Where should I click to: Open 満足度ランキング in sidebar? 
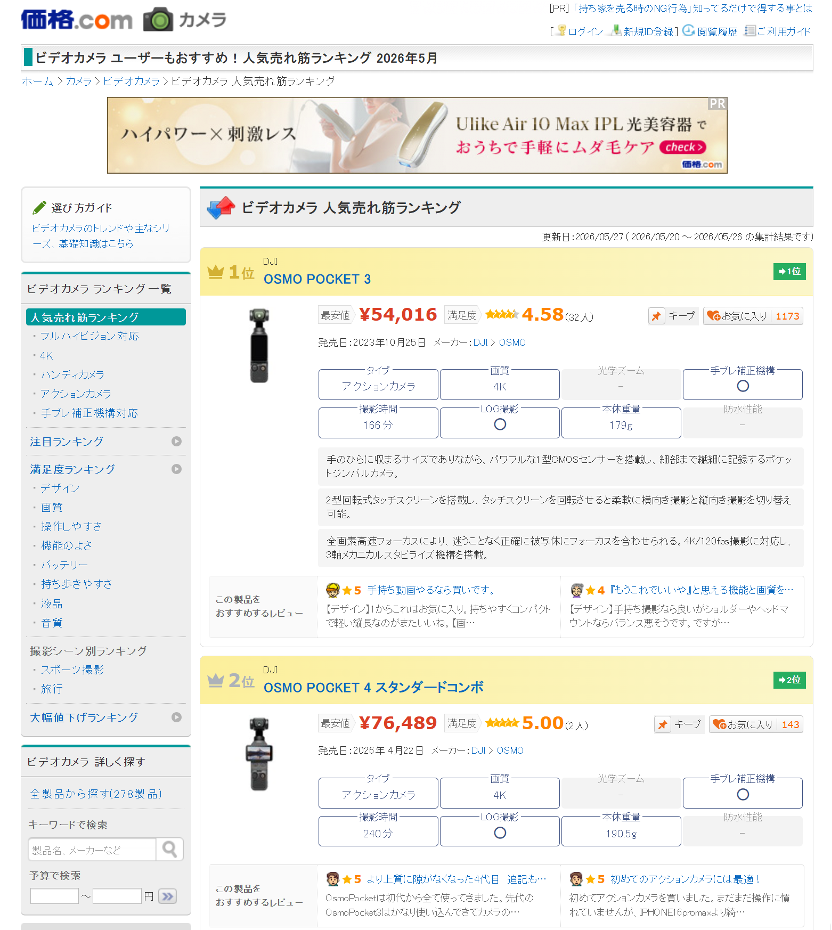(x=72, y=469)
